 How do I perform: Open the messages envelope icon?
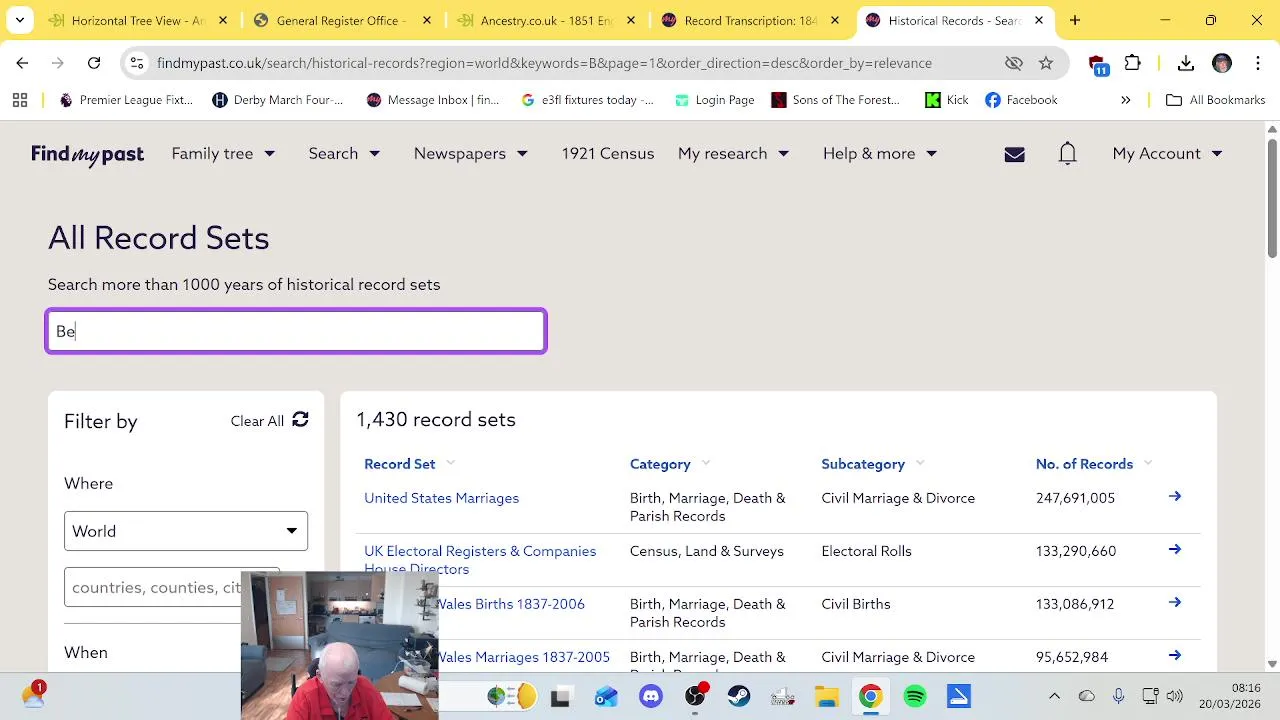[x=1014, y=154]
